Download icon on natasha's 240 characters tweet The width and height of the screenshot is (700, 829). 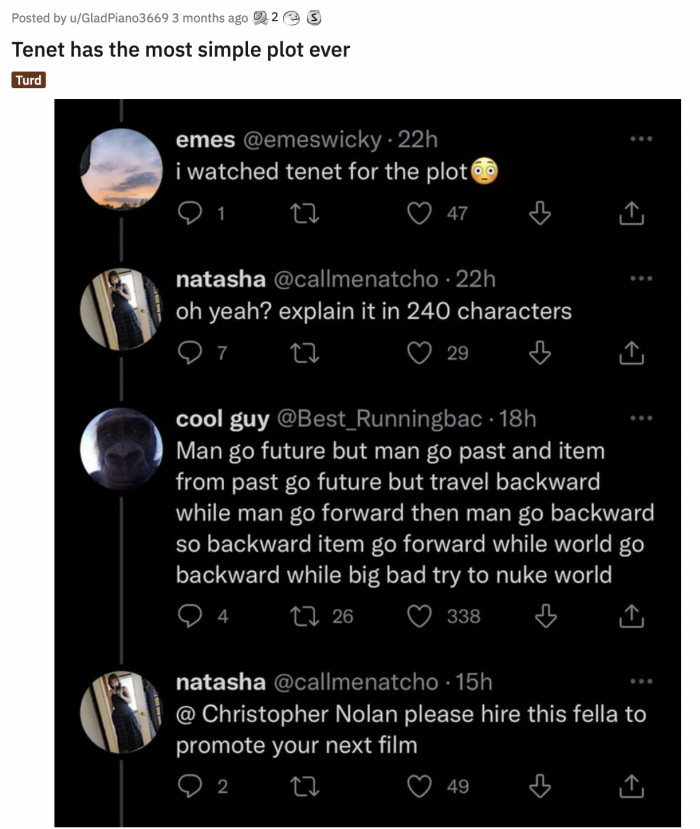(x=543, y=352)
